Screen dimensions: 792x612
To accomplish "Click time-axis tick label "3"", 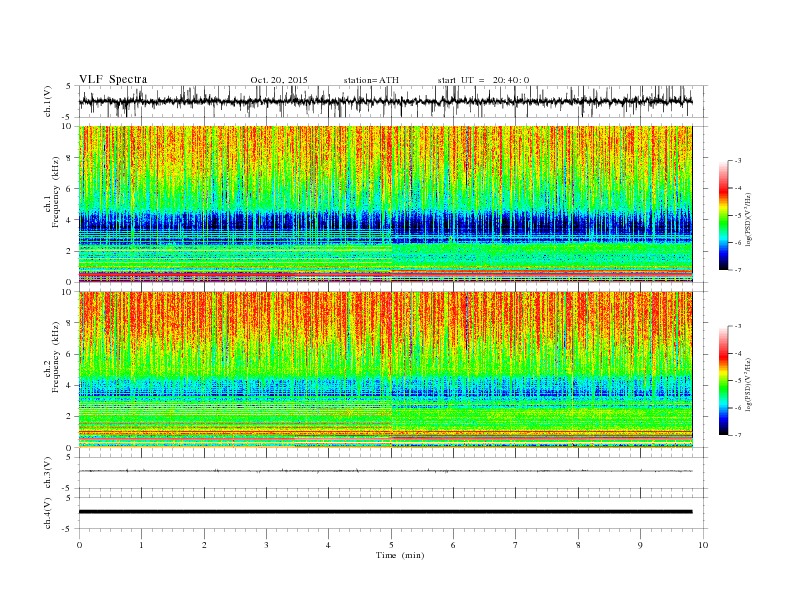I will [x=266, y=545].
